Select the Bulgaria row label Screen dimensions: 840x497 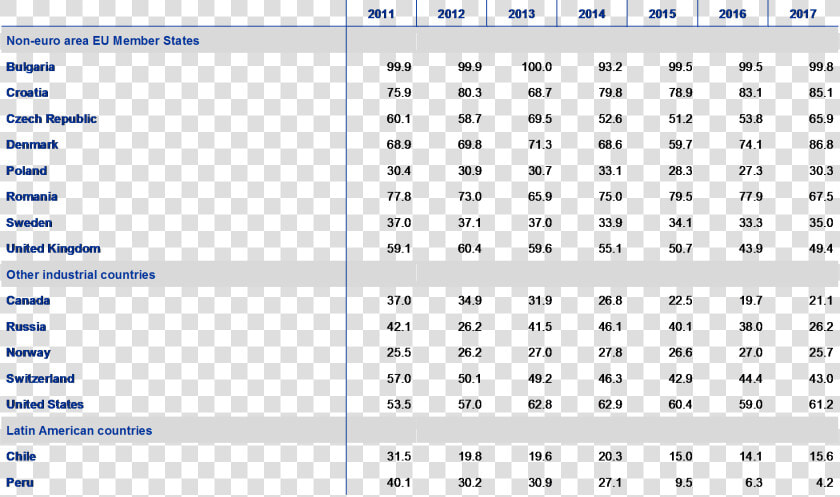click(31, 67)
